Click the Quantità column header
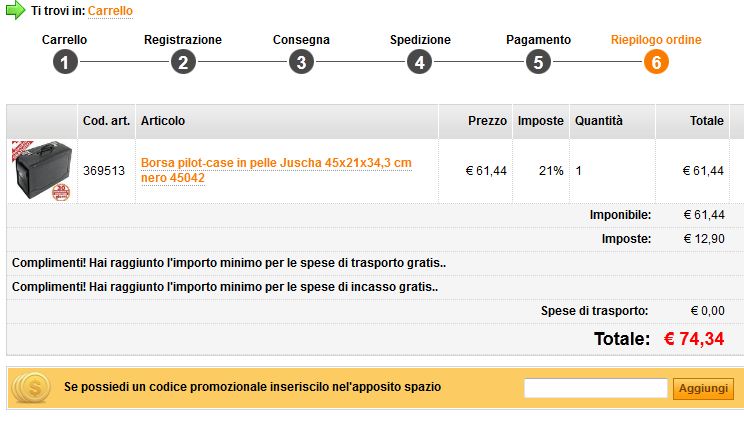This screenshot has width=744, height=425. point(598,121)
